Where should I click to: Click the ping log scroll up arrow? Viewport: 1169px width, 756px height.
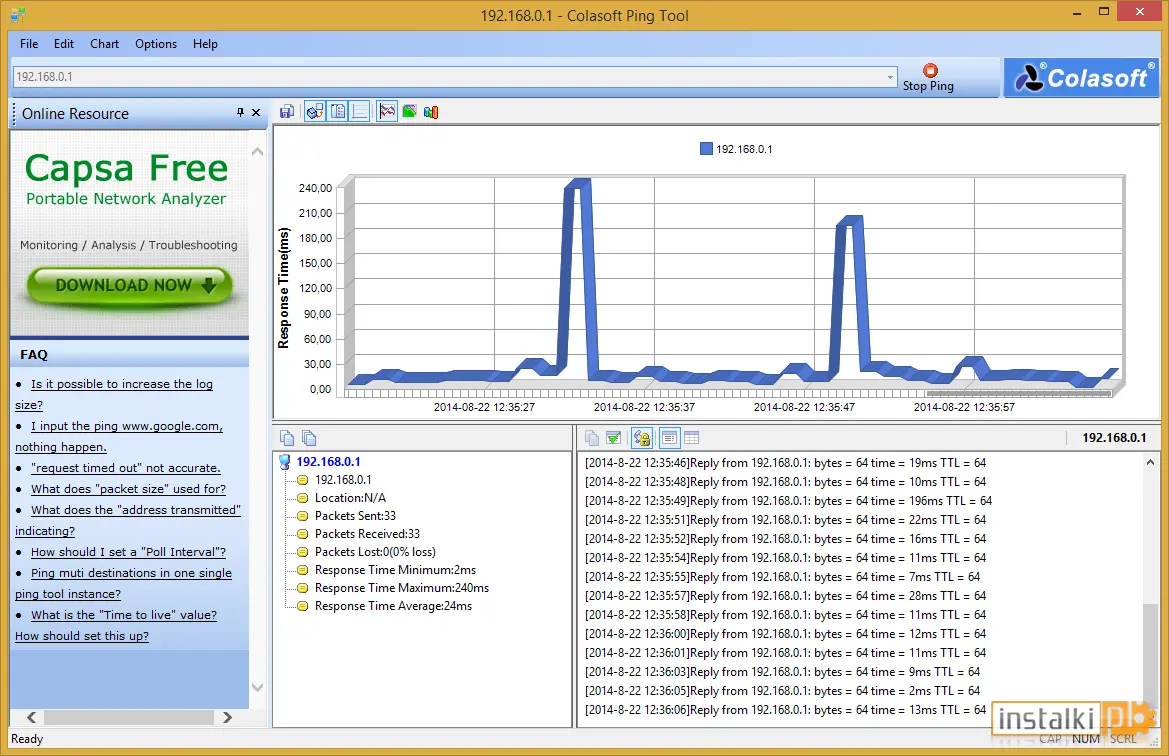click(1150, 463)
